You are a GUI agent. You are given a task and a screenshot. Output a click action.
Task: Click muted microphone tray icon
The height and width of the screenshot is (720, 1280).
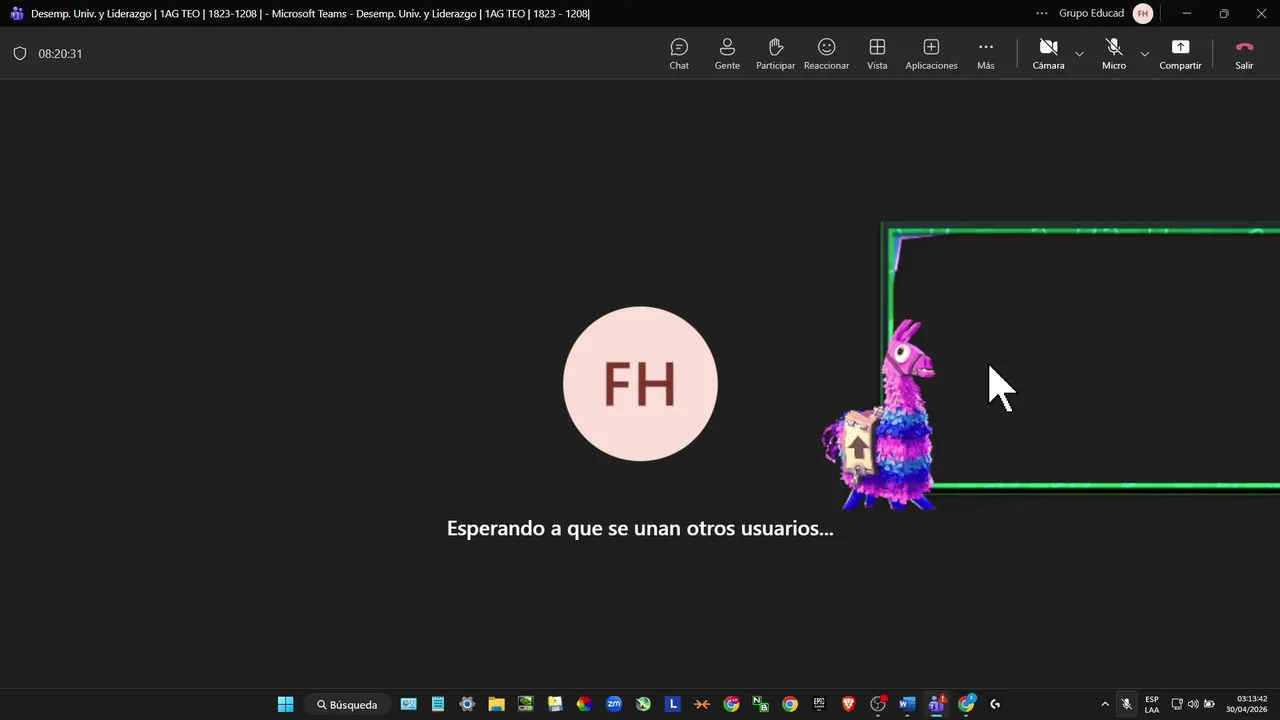pyautogui.click(x=1127, y=704)
